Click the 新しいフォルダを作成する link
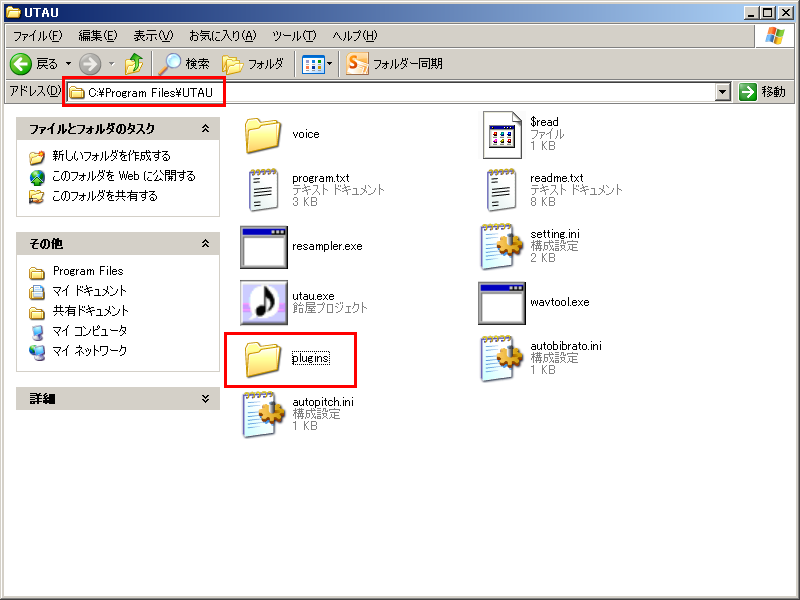The width and height of the screenshot is (800, 600). tap(111, 156)
